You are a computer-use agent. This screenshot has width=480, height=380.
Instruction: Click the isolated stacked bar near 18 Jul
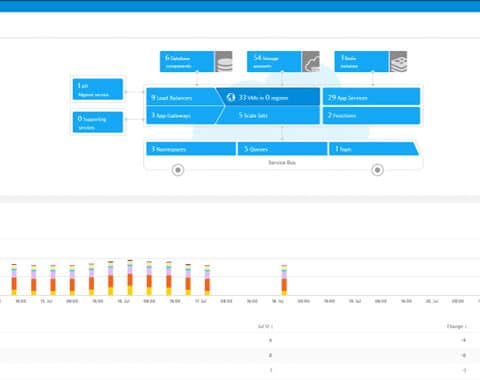(284, 280)
